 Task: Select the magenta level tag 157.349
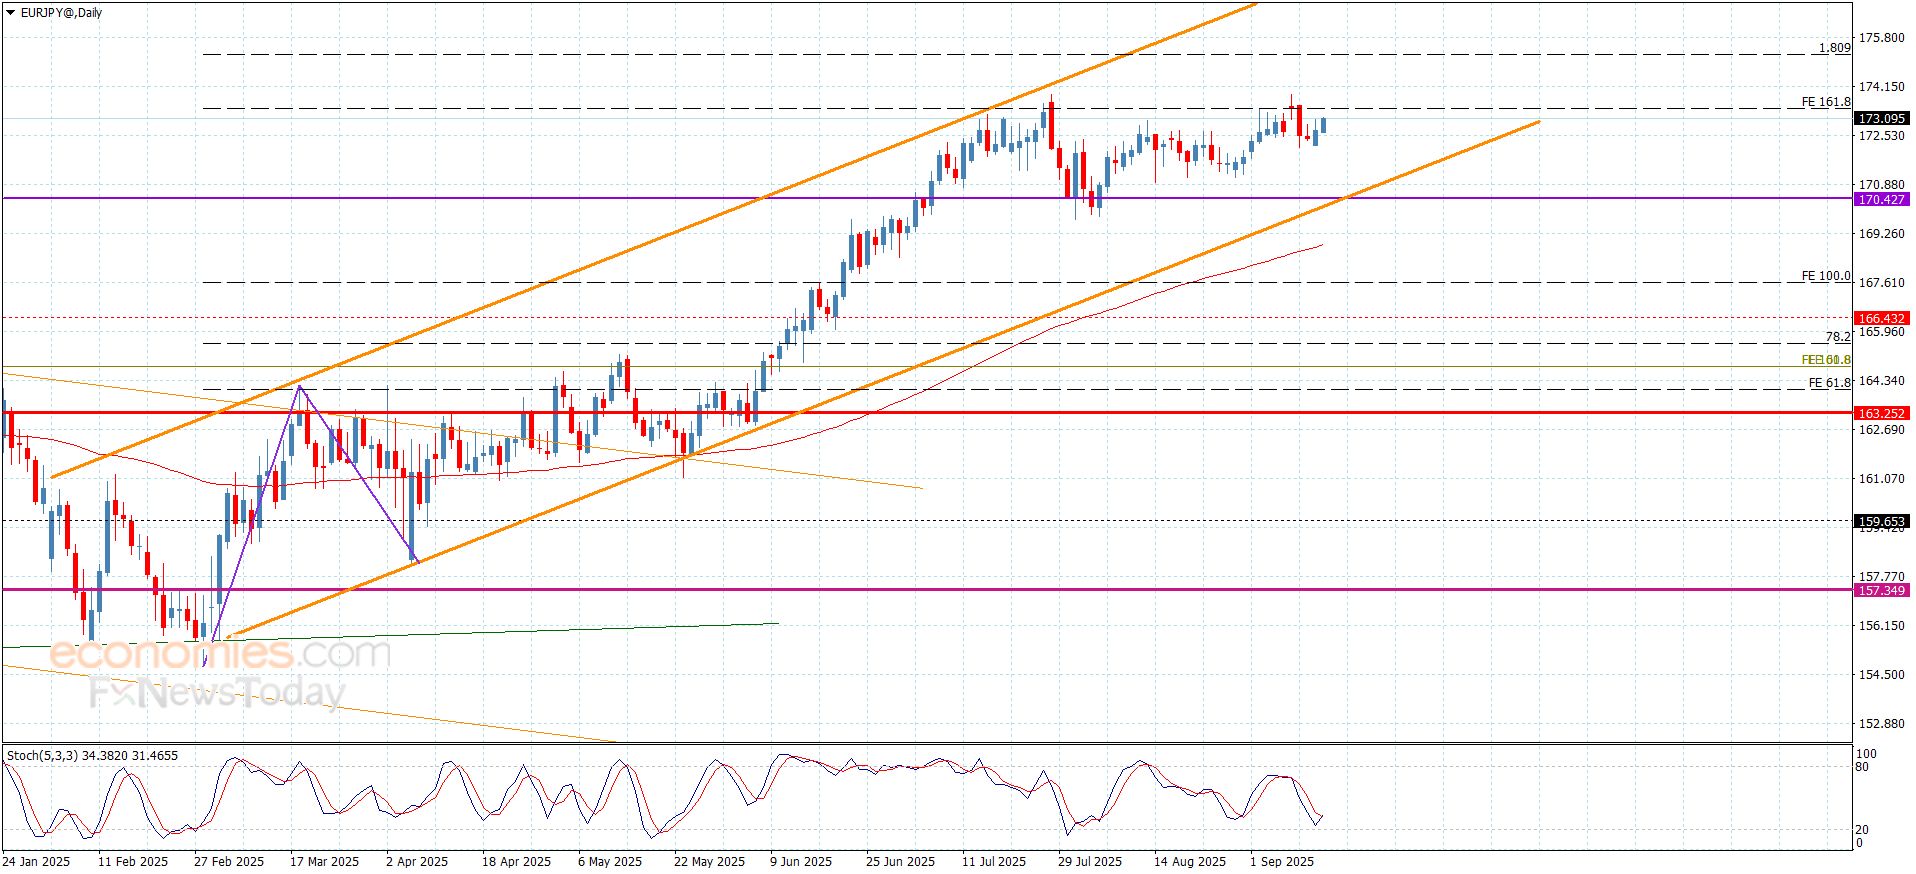click(1881, 590)
